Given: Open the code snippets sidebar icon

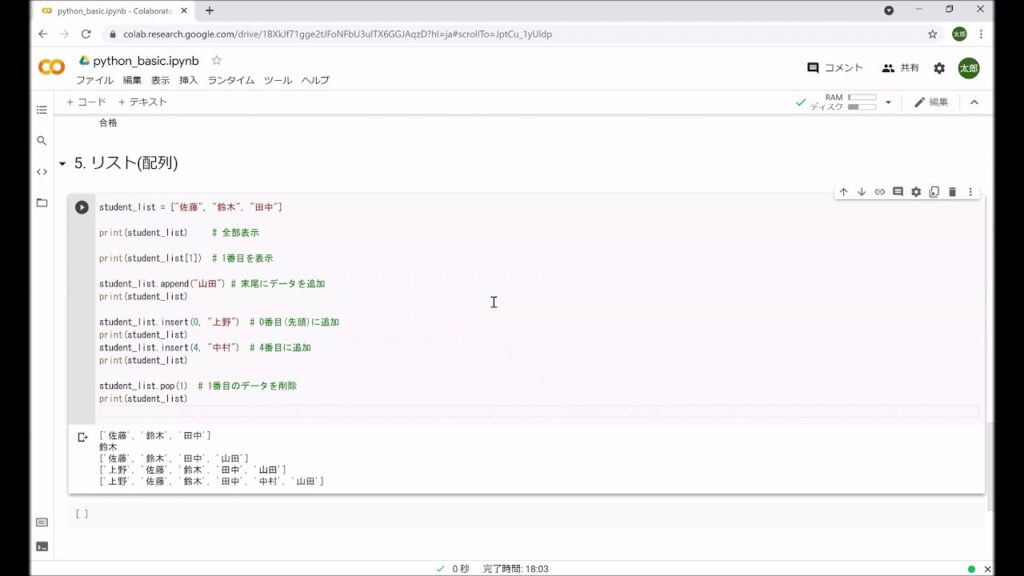Looking at the screenshot, I should [41, 172].
